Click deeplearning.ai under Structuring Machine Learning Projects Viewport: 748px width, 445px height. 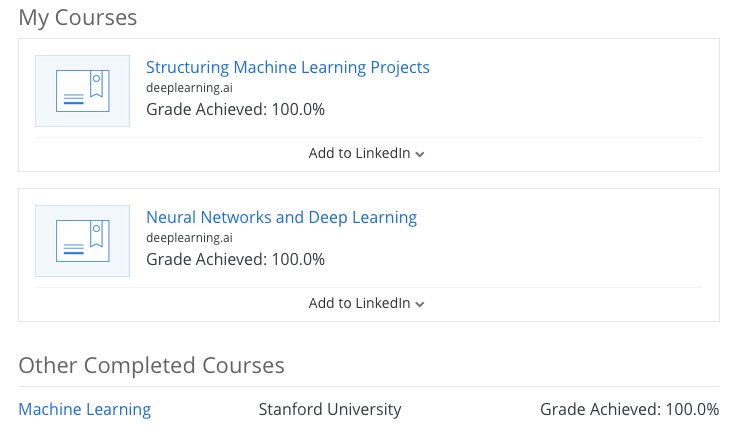pos(189,89)
